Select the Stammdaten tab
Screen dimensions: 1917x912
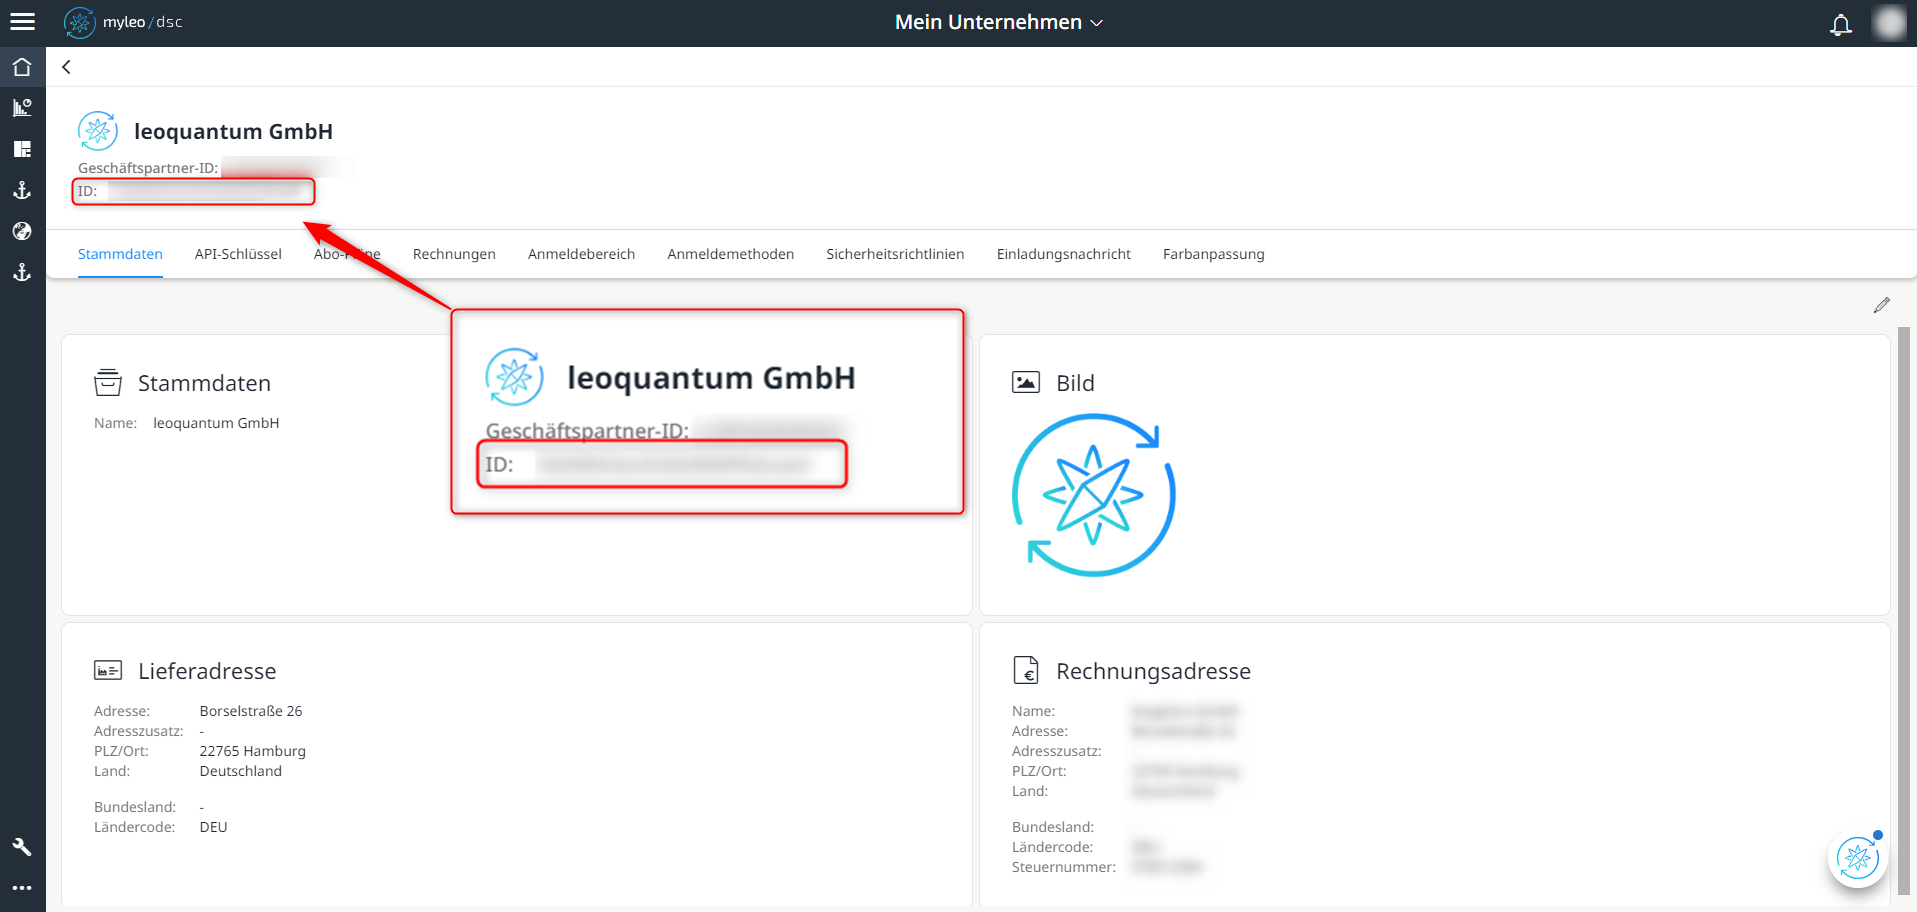(x=120, y=254)
